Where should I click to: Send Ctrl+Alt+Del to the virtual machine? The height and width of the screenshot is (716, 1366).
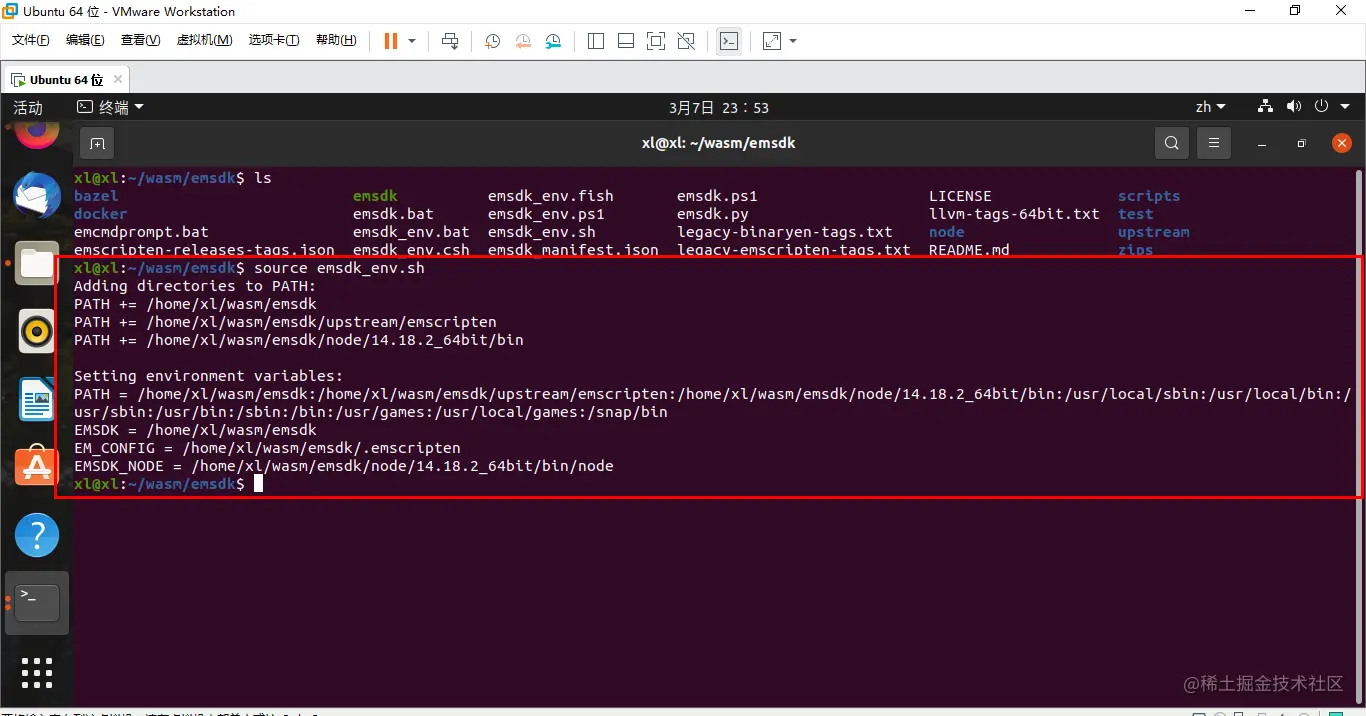[x=450, y=41]
